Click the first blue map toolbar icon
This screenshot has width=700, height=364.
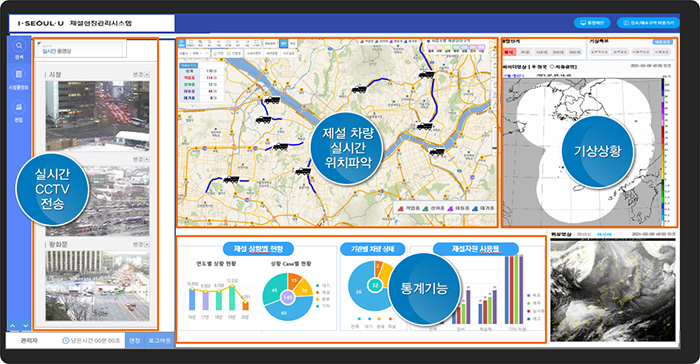pos(182,43)
